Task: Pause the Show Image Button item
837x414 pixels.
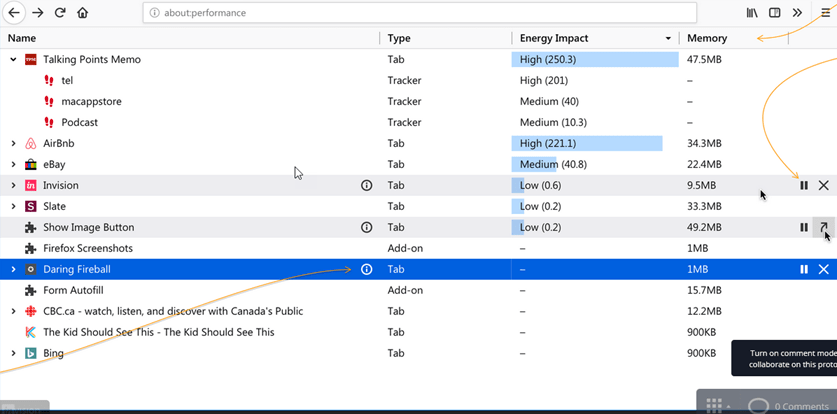Action: [x=804, y=227]
